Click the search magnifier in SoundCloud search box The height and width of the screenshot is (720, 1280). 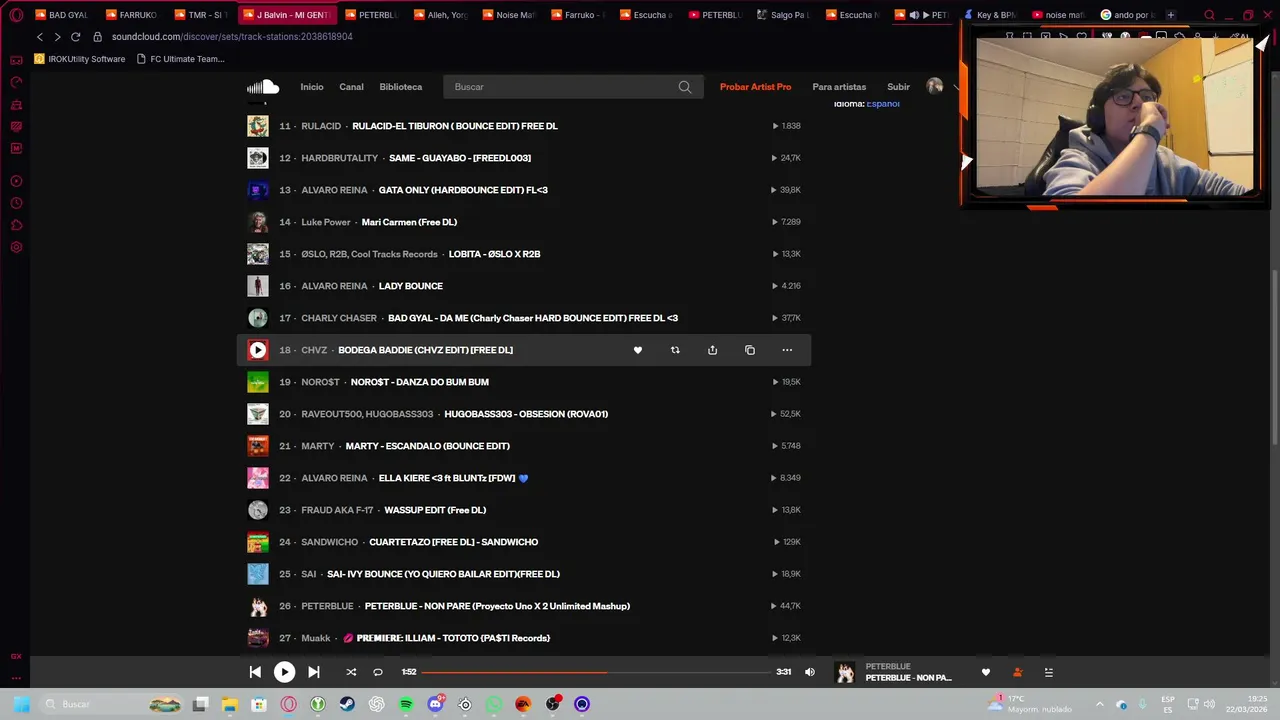coord(685,87)
